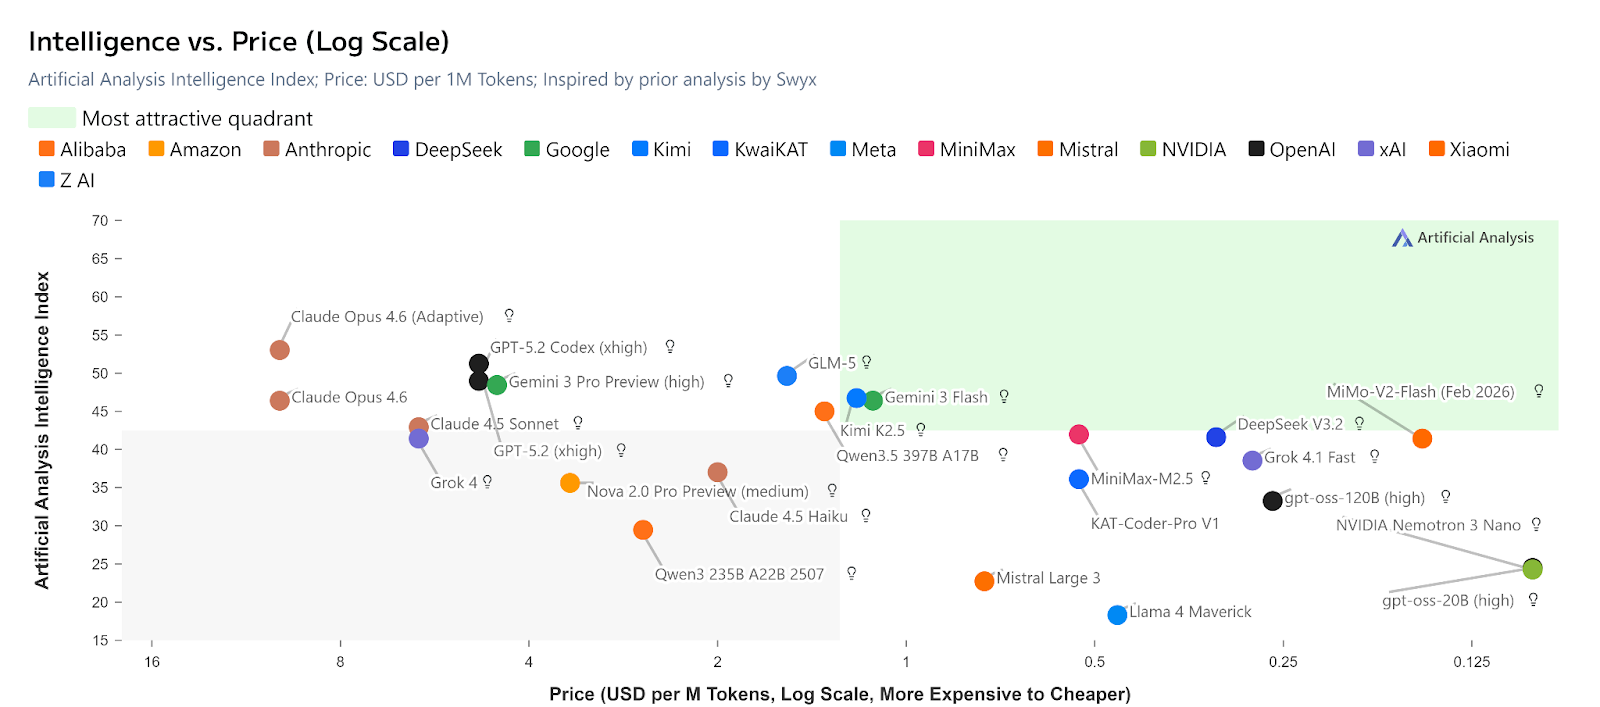The image size is (1600, 707).
Task: Click the Gemini 3 Pro Preview (high) label
Action: (606, 382)
